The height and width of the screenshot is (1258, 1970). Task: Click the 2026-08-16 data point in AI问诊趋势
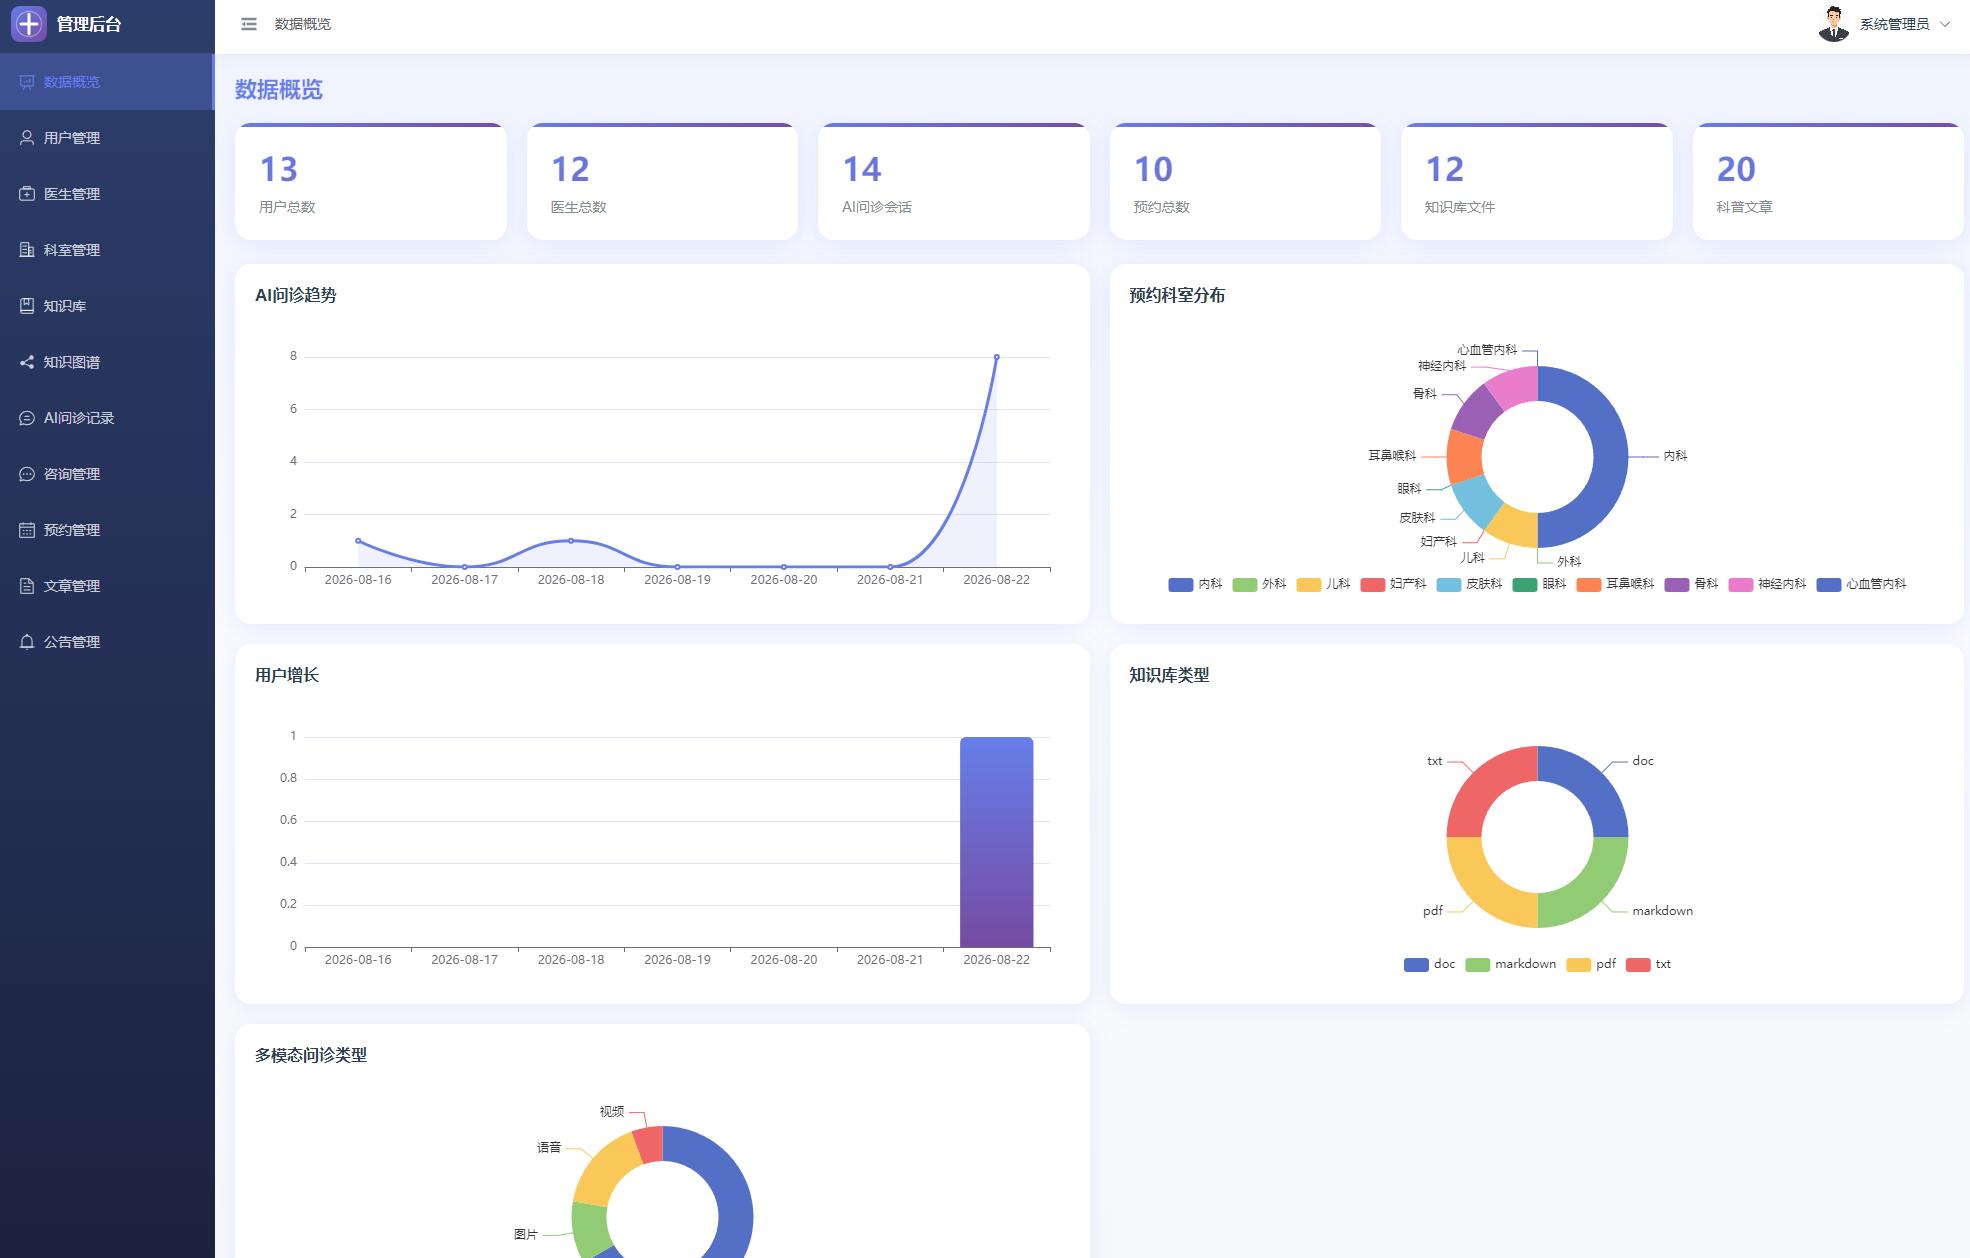pos(358,541)
